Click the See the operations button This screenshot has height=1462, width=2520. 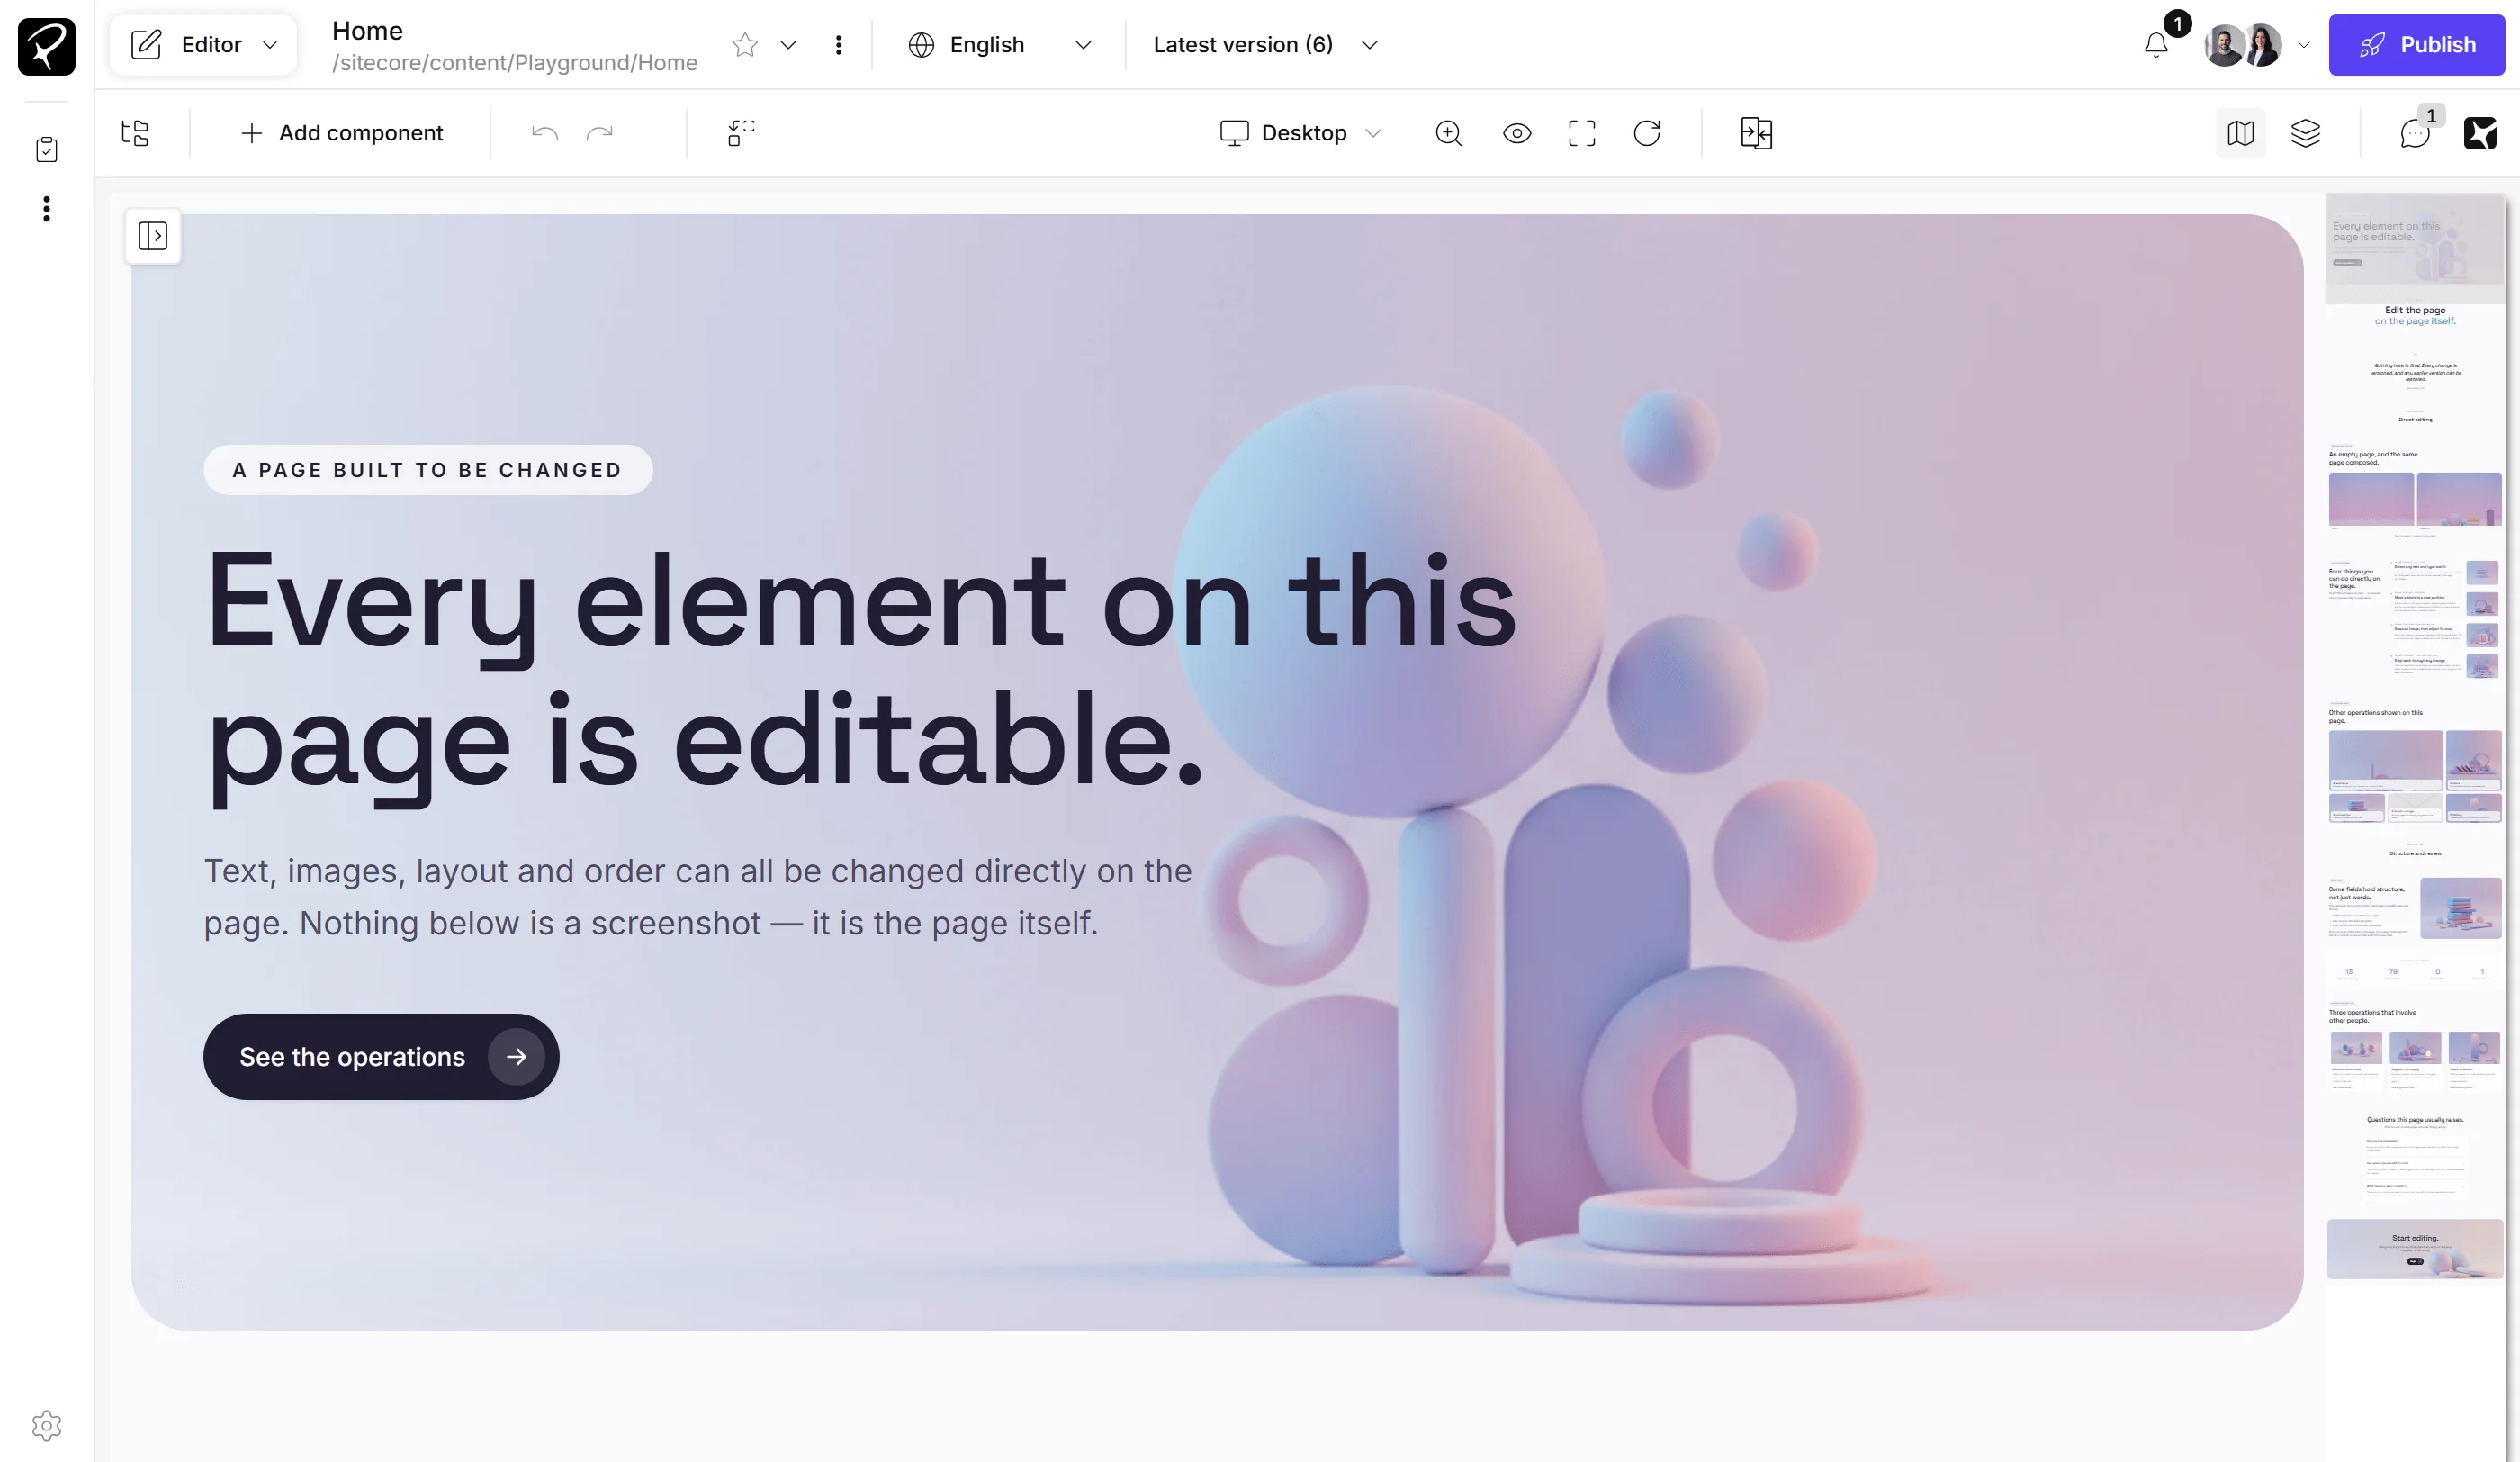[381, 1057]
